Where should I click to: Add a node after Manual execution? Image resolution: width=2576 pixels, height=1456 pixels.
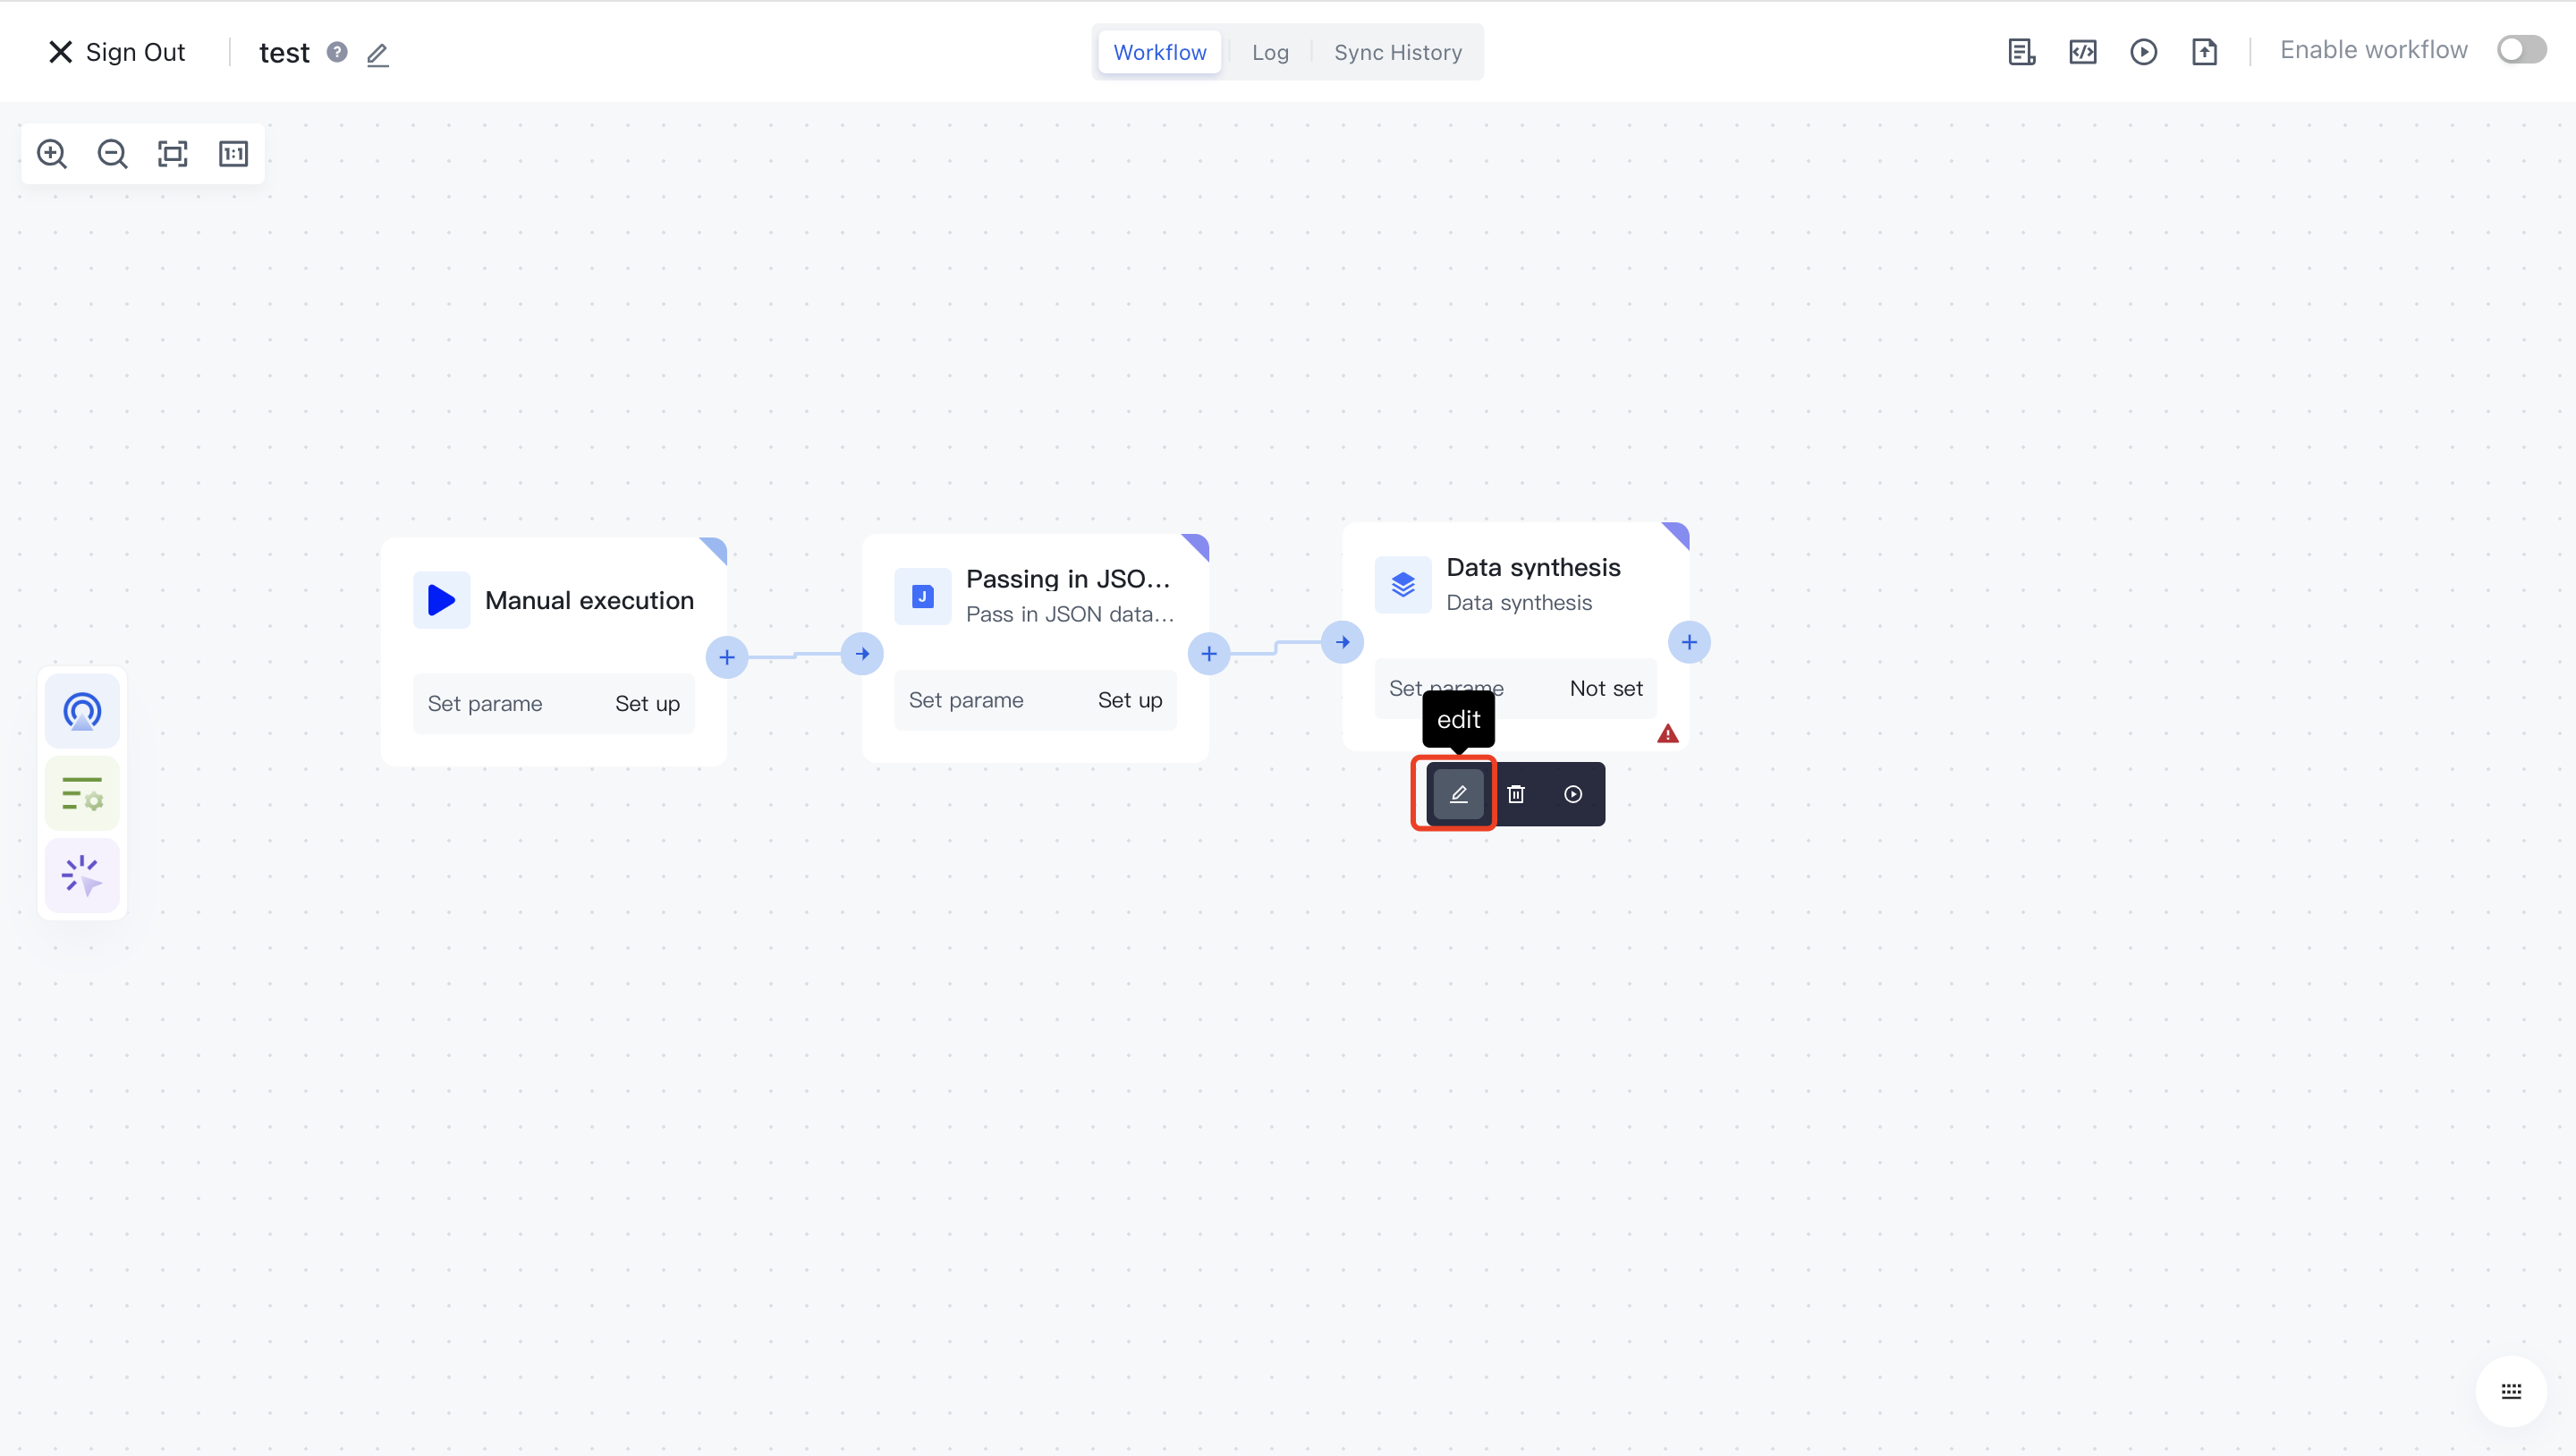tap(727, 657)
